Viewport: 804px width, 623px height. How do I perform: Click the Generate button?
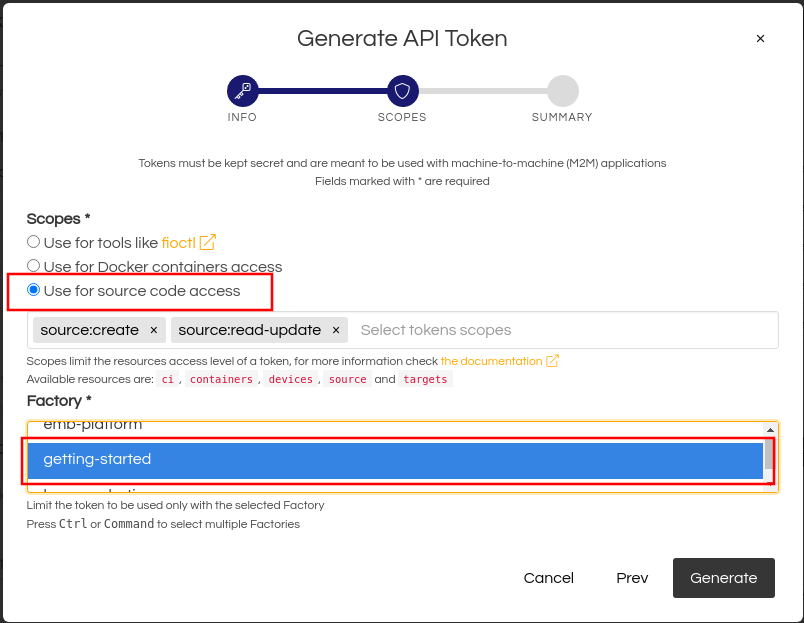coord(723,578)
